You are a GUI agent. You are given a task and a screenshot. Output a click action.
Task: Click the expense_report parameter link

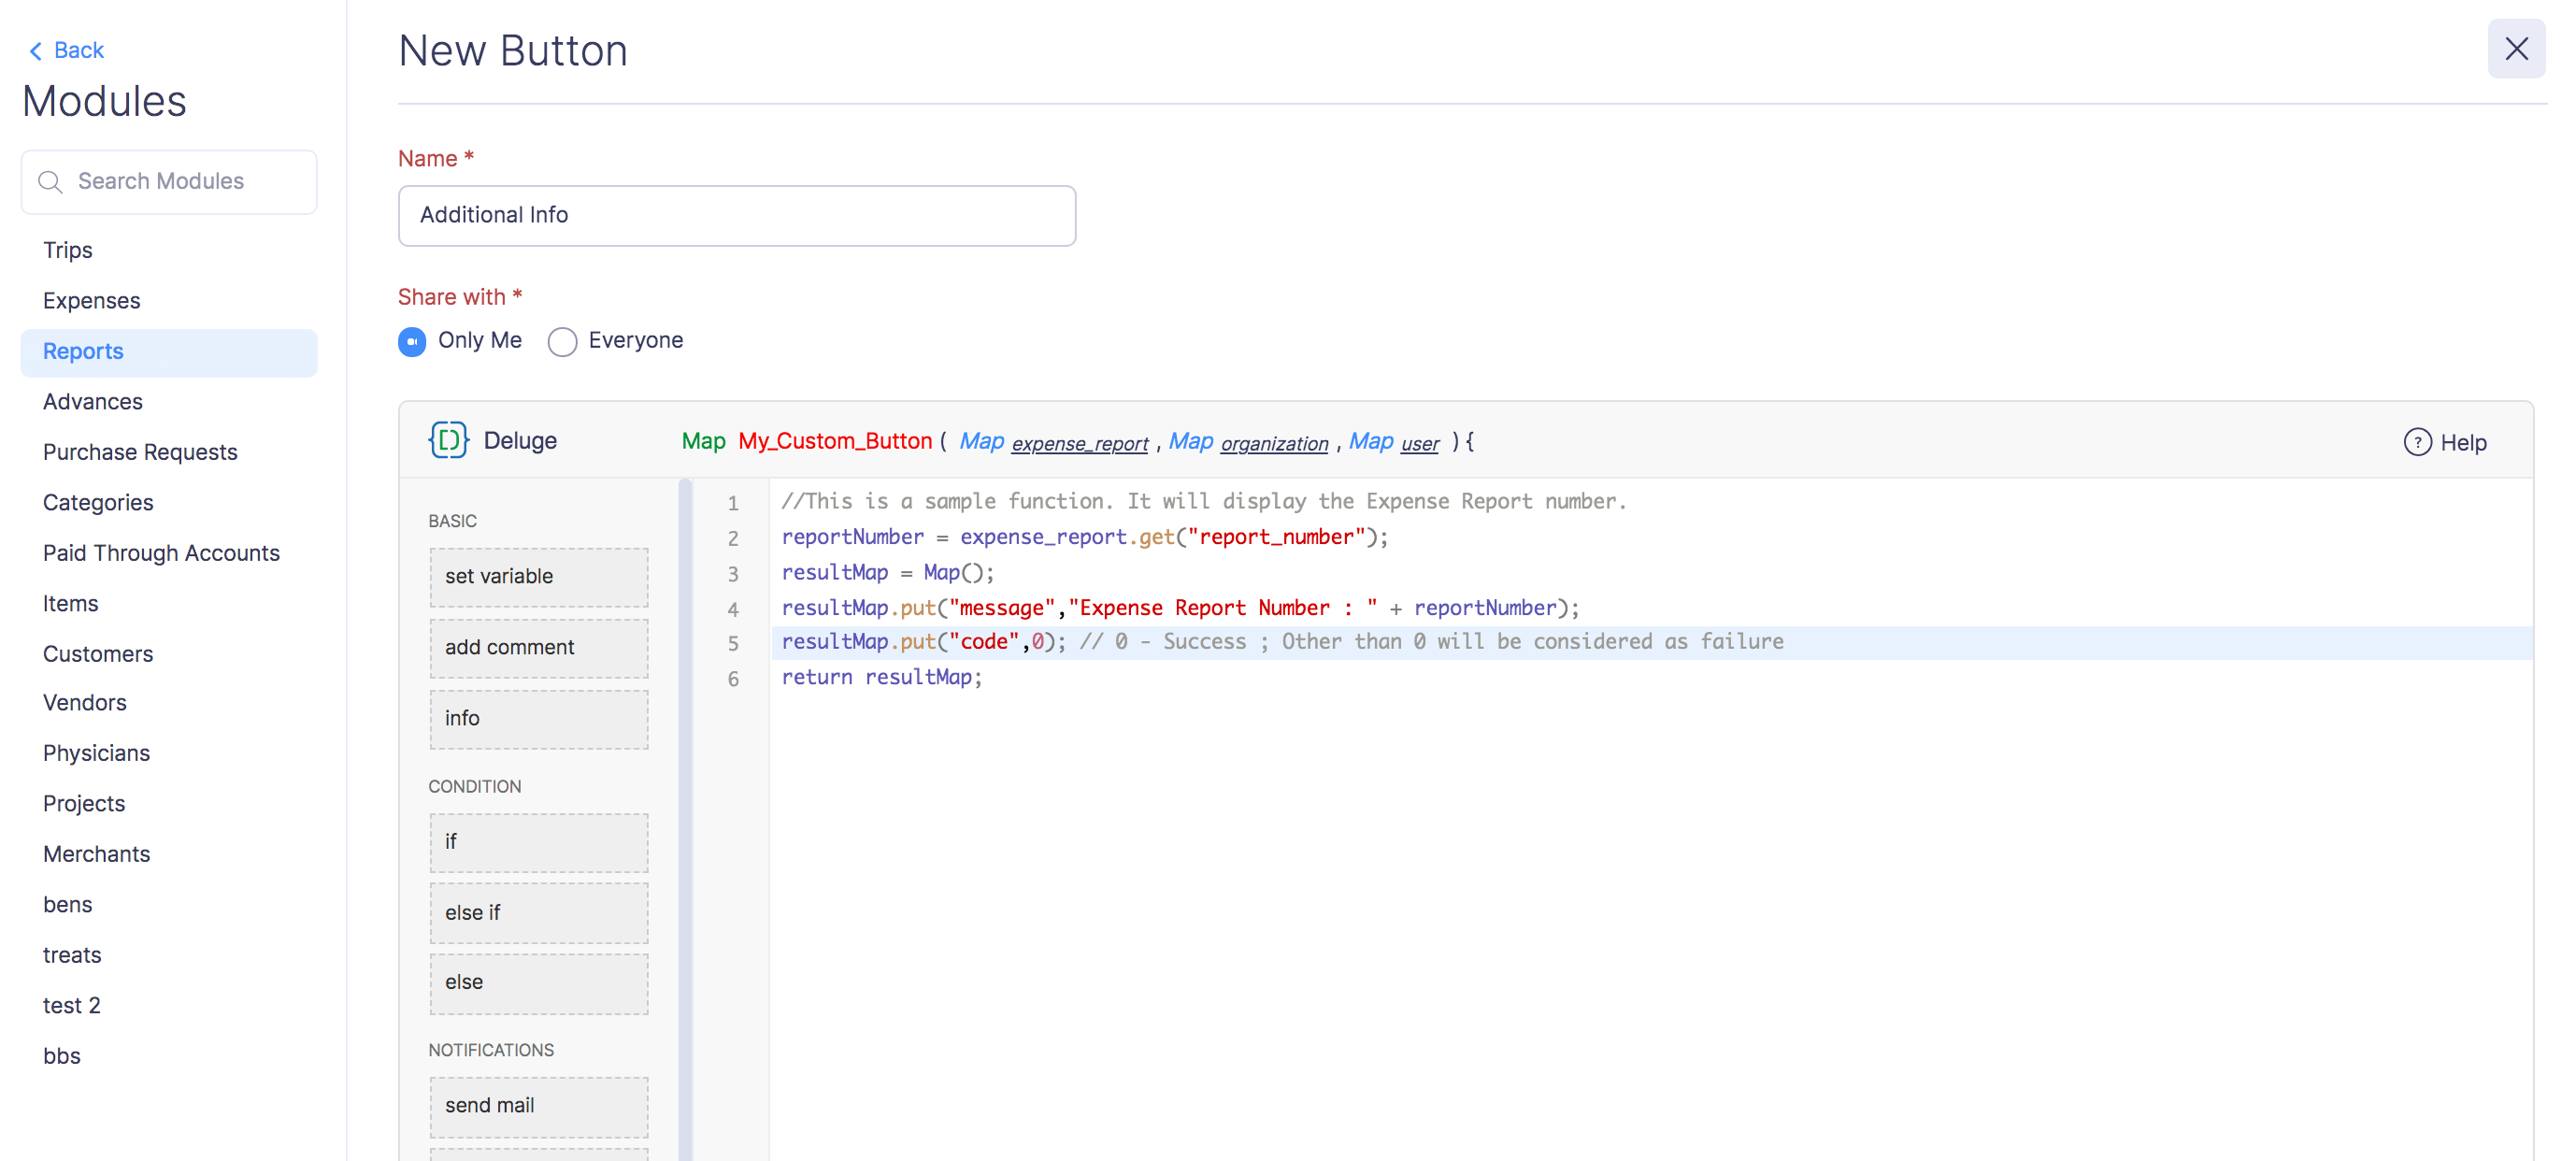point(1078,443)
